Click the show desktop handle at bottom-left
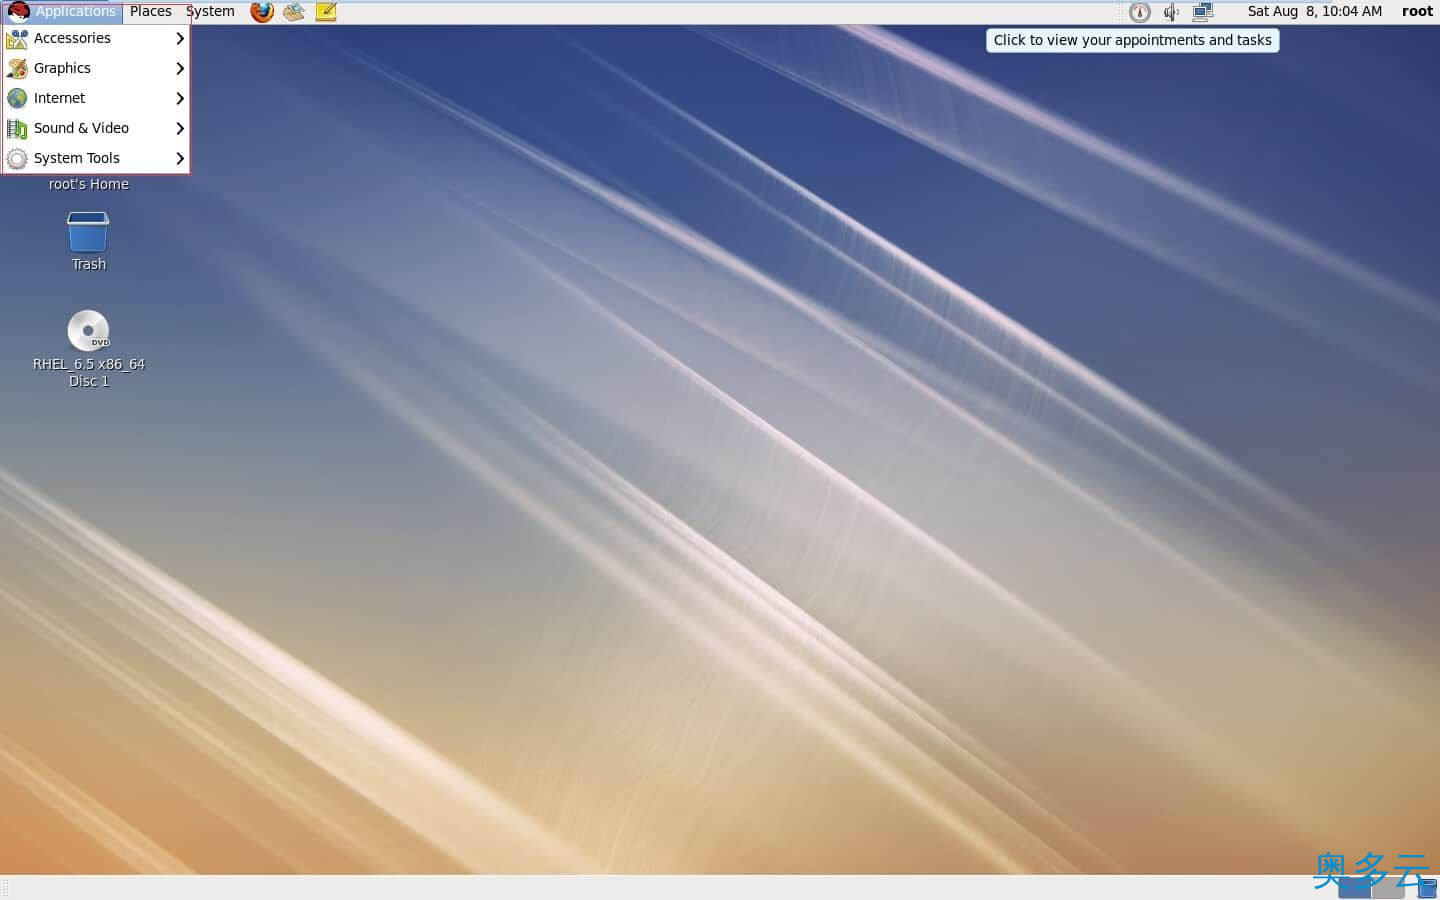Image resolution: width=1440 pixels, height=900 pixels. (5, 888)
